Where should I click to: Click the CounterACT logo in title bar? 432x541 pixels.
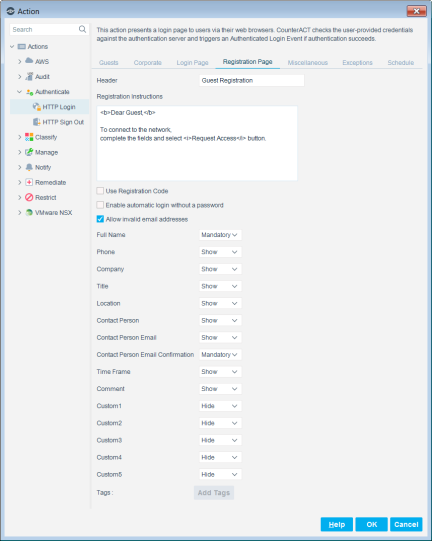pos(11,11)
